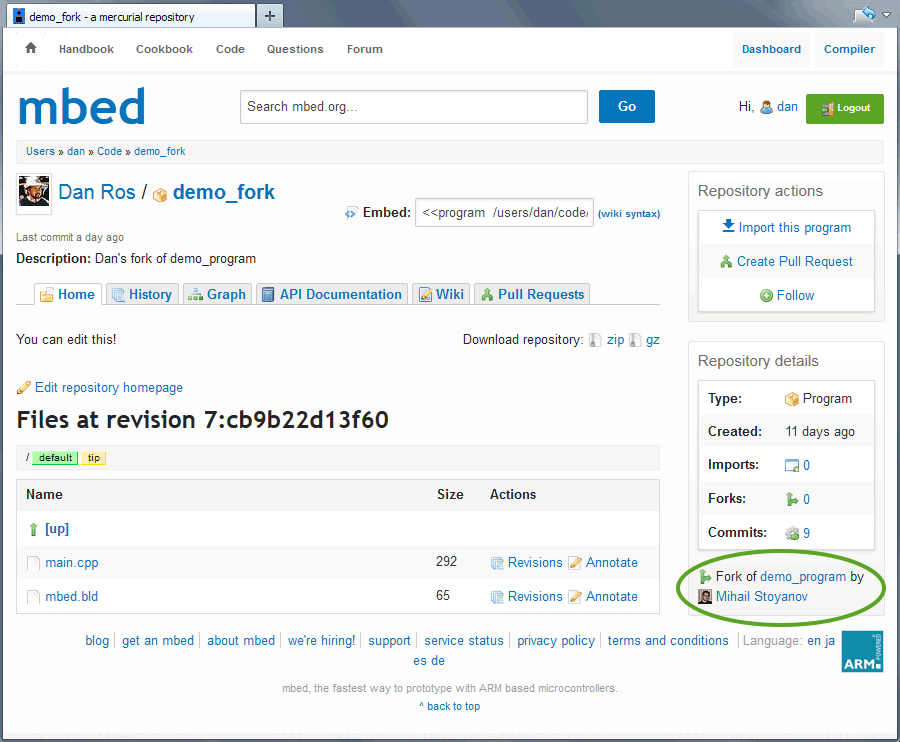Click Create Pull Request link
Viewport: 900px width, 742px height.
(786, 261)
